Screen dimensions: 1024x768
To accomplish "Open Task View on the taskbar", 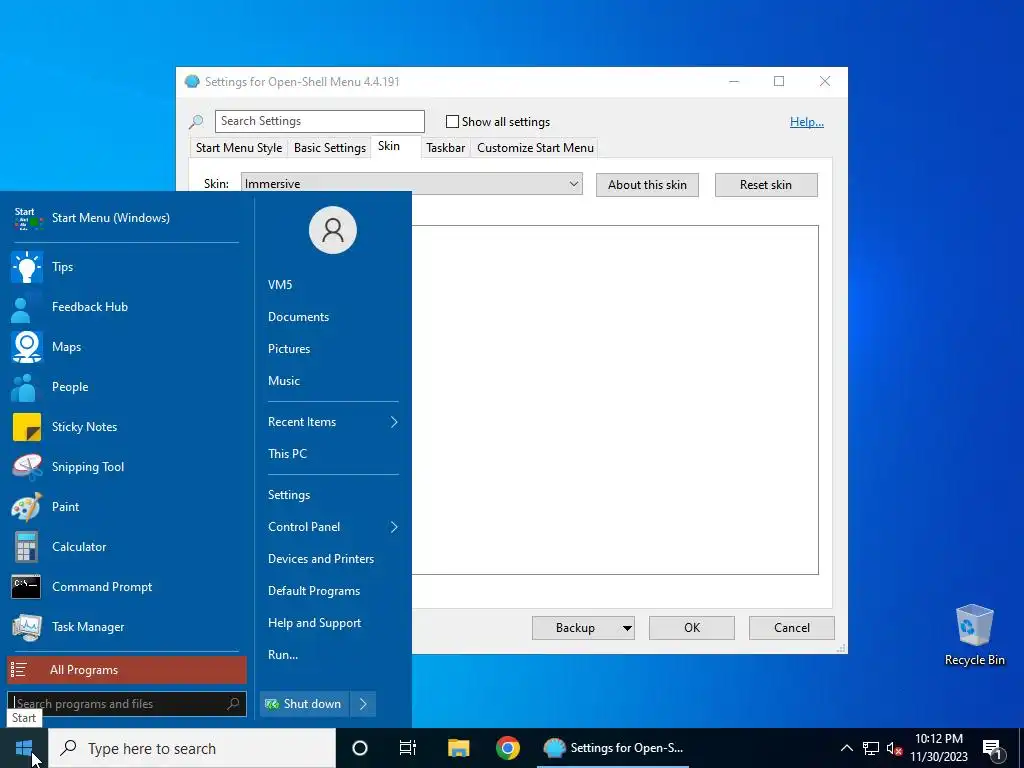I will point(408,748).
